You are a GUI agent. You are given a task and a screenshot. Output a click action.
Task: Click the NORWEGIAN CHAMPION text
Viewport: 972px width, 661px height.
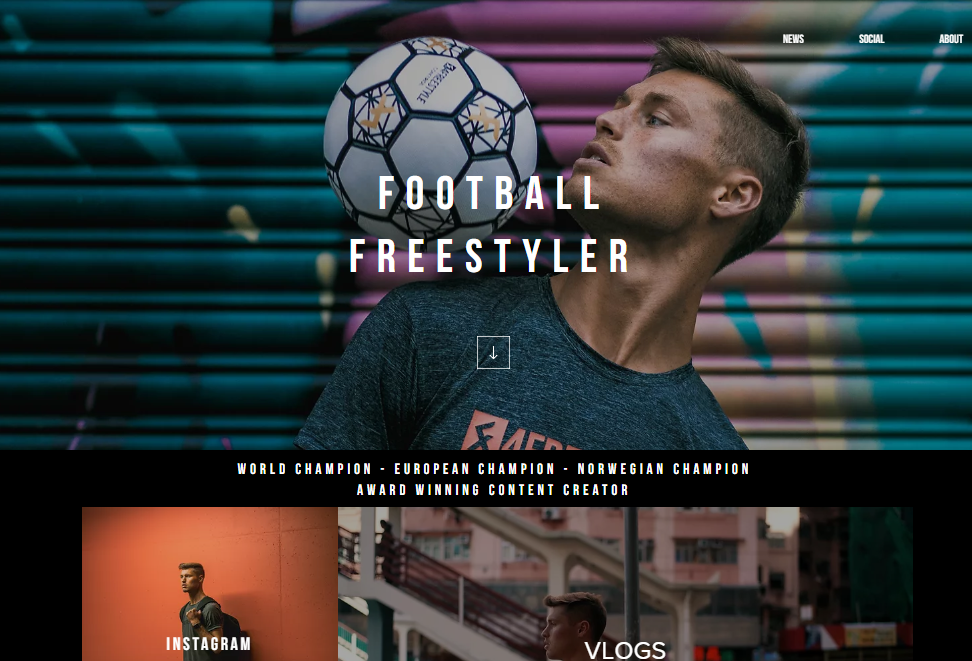click(663, 469)
